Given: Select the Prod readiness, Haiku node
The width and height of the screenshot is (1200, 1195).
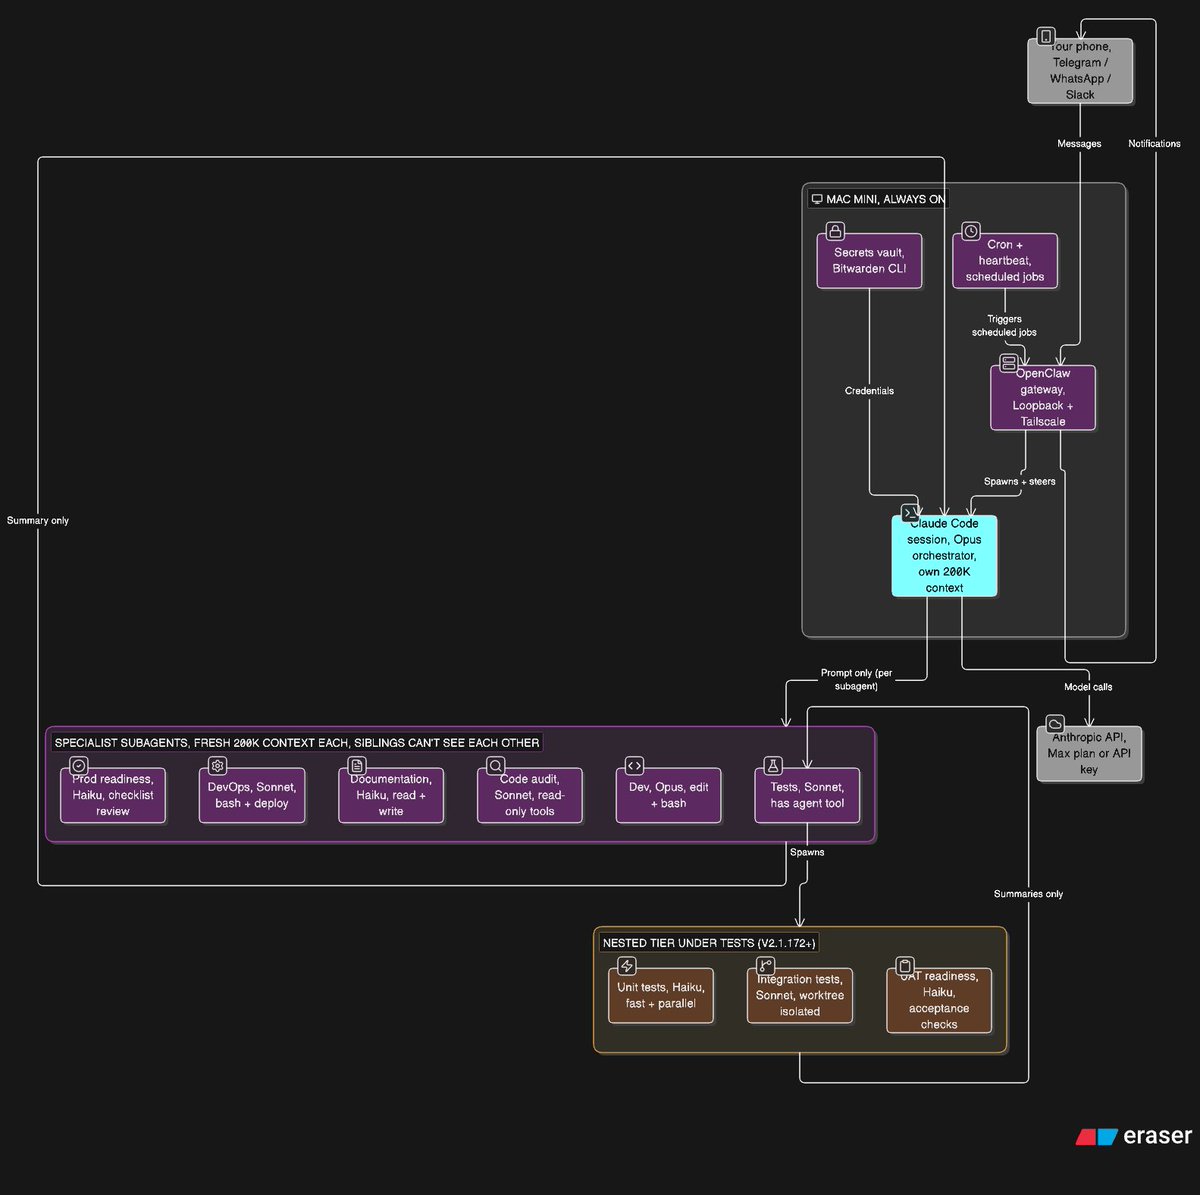Looking at the screenshot, I should [x=113, y=795].
